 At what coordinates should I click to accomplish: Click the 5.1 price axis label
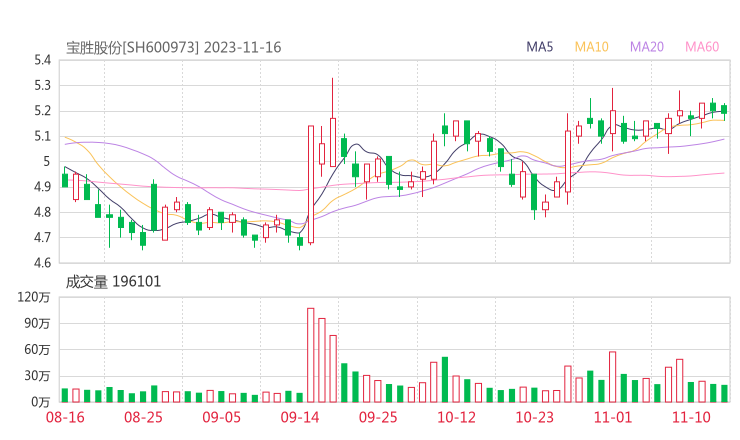[42, 136]
